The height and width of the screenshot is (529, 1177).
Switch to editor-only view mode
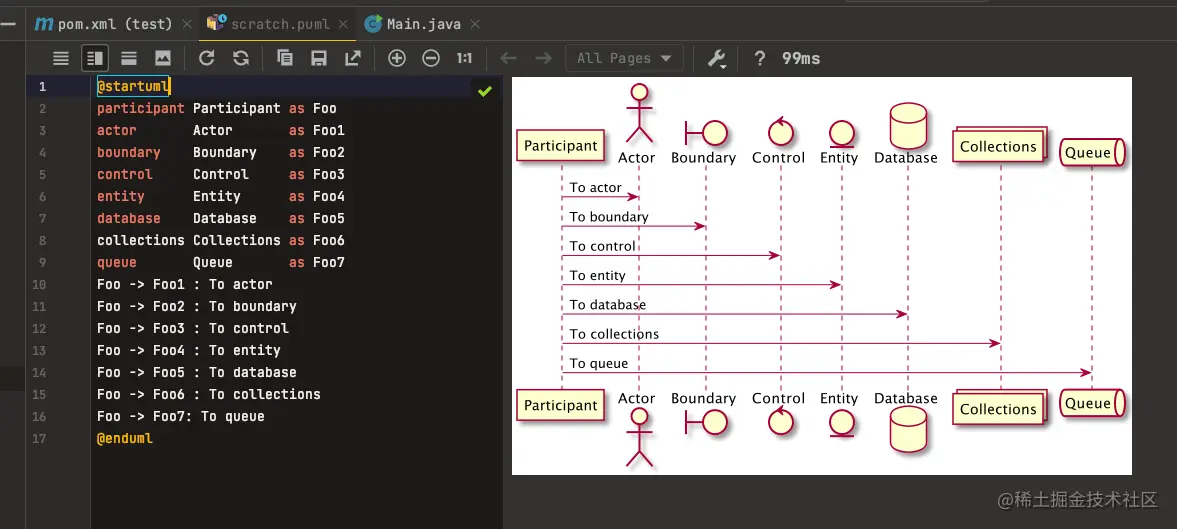tap(61, 58)
